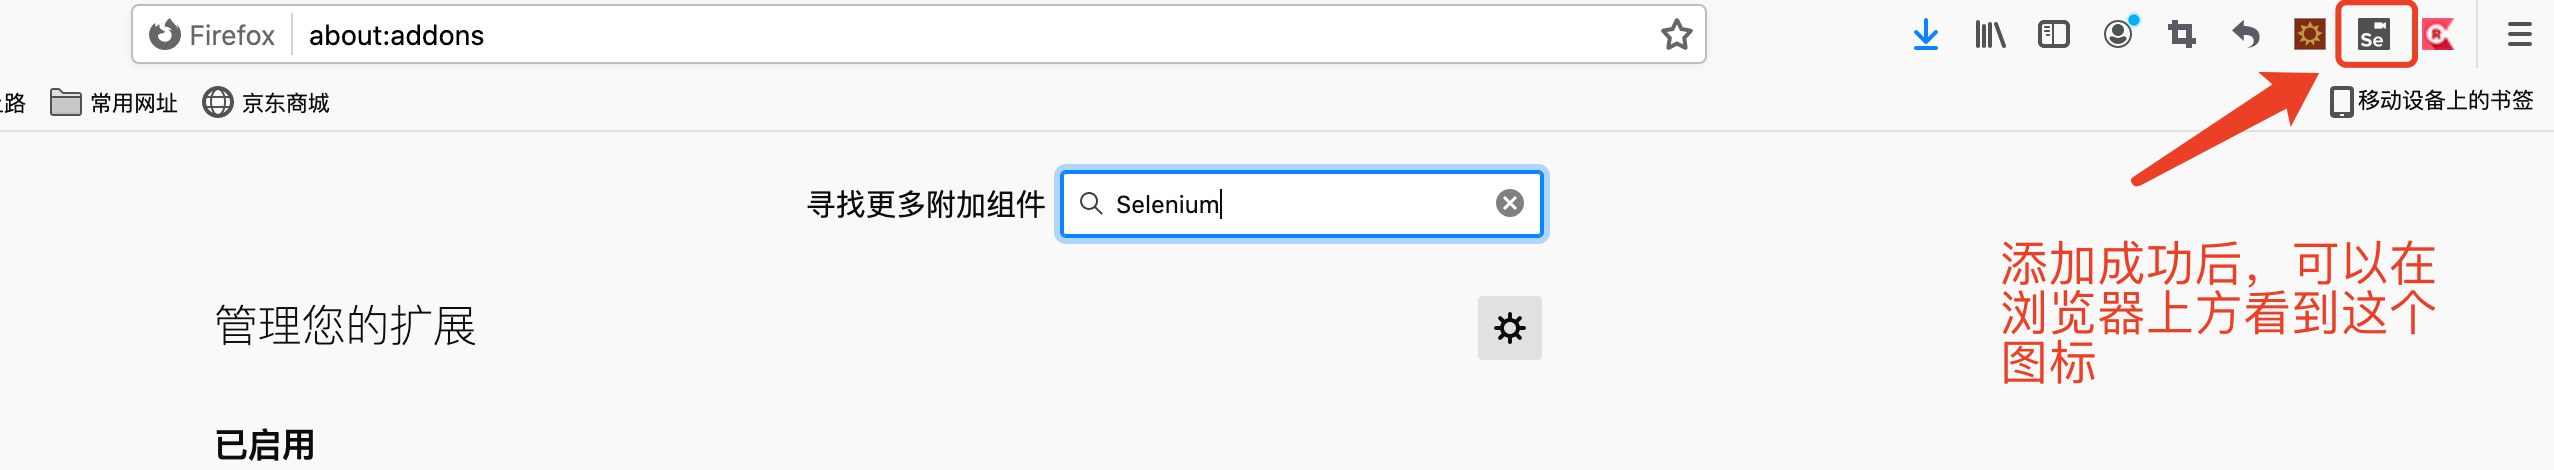The height and width of the screenshot is (470, 2554).
Task: Click the magnifier icon in add-on search
Action: [x=1091, y=203]
